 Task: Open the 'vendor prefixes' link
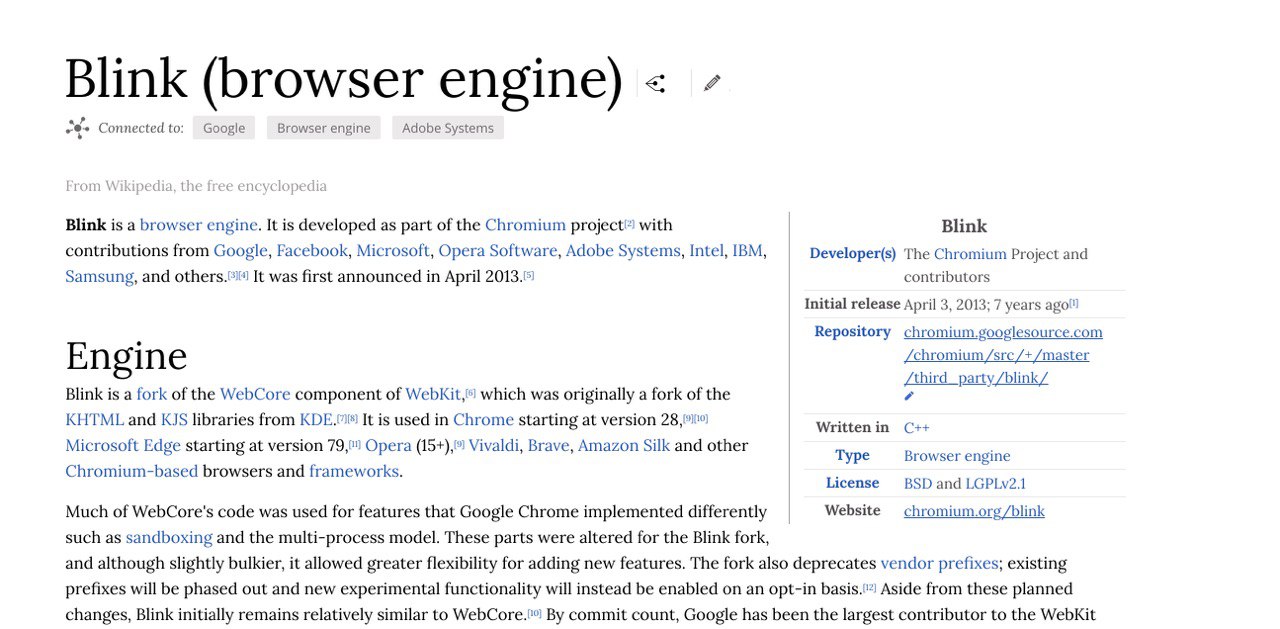[x=939, y=564]
